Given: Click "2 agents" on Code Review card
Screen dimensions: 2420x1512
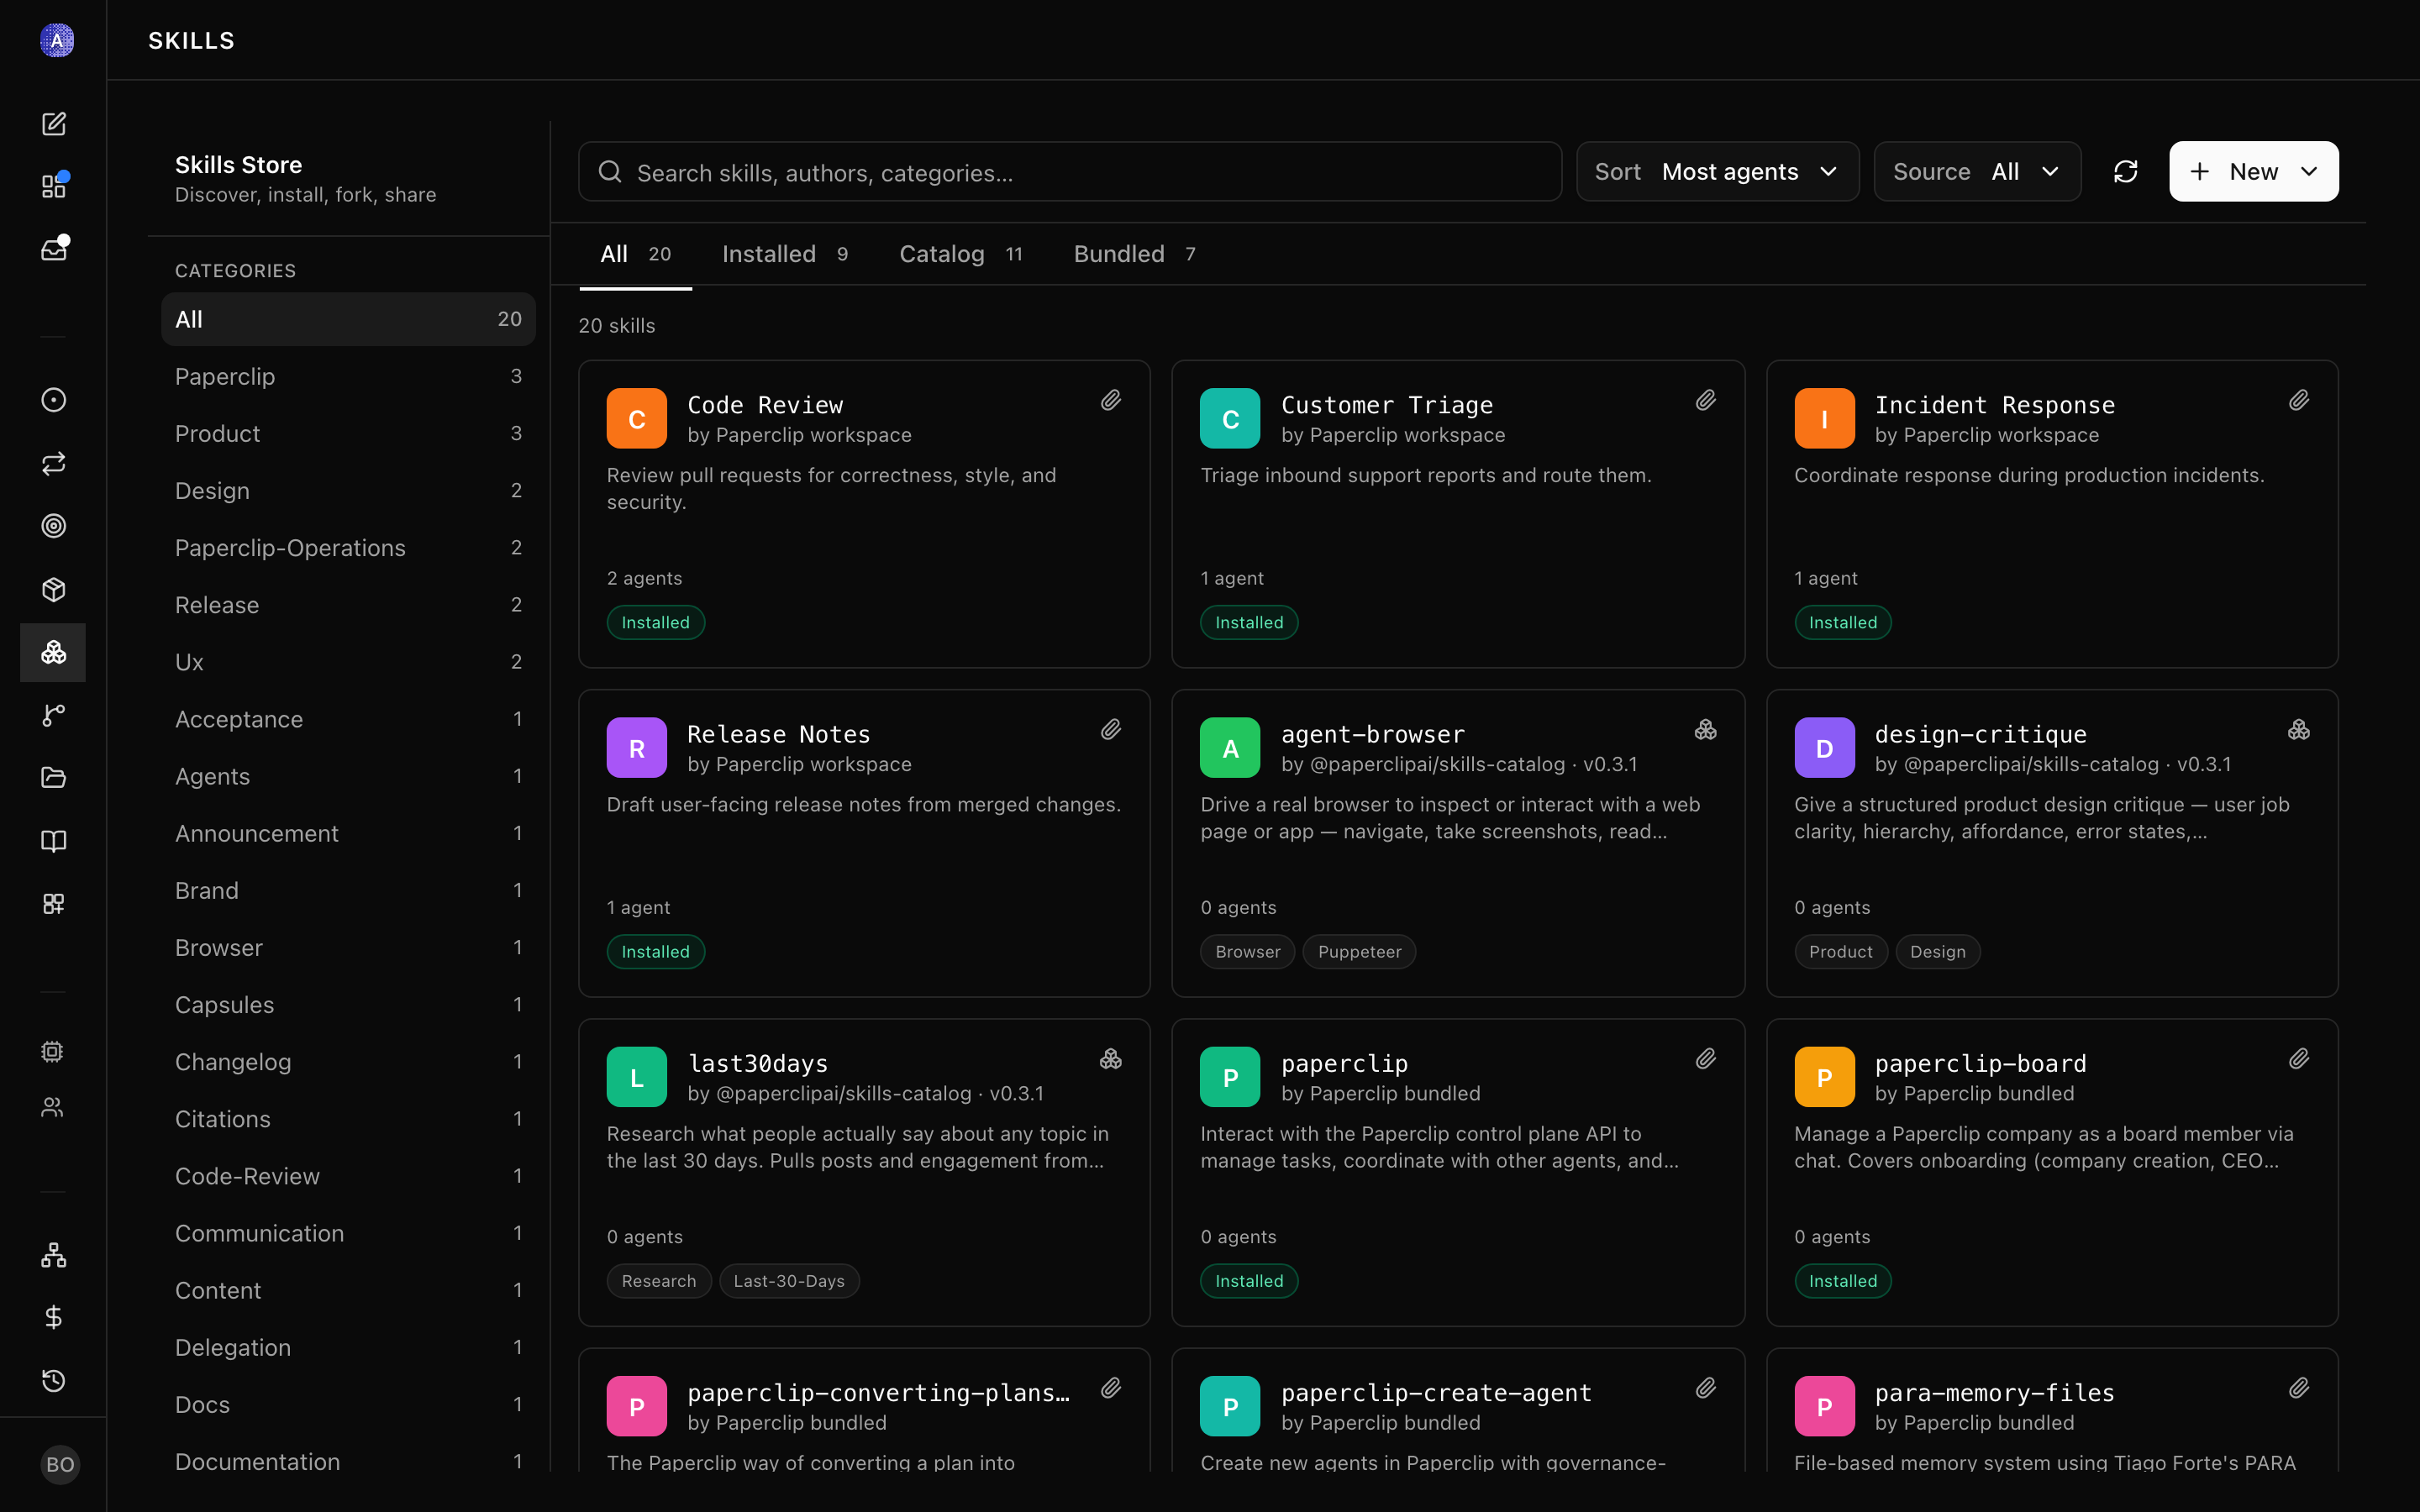Looking at the screenshot, I should [644, 578].
